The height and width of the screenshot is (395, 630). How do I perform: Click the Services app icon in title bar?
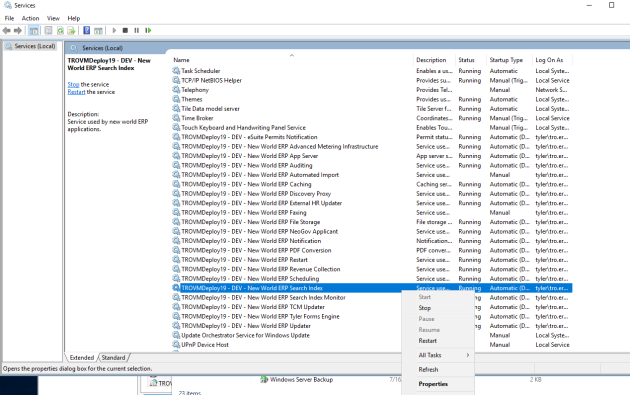pos(8,5)
